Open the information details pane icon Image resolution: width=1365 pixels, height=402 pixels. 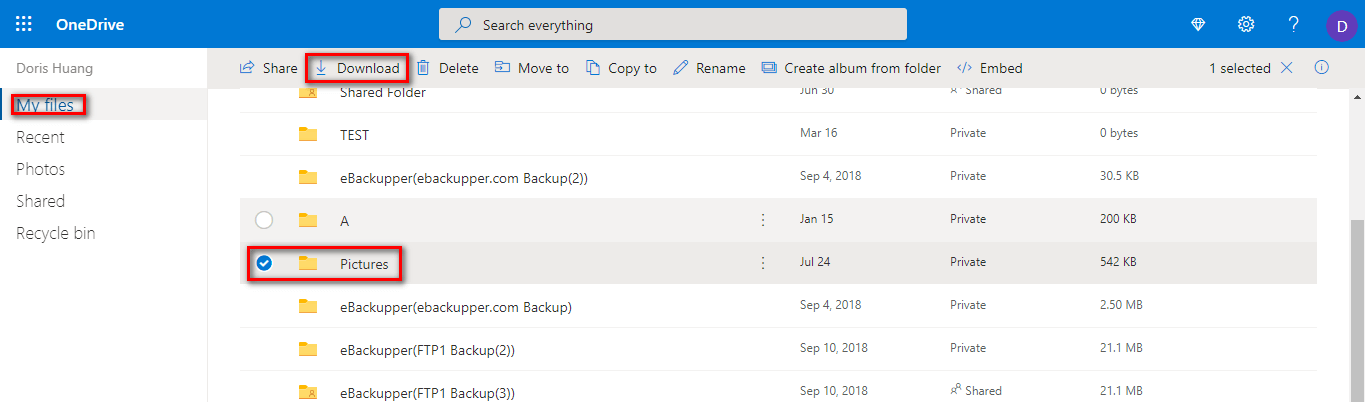pyautogui.click(x=1321, y=68)
